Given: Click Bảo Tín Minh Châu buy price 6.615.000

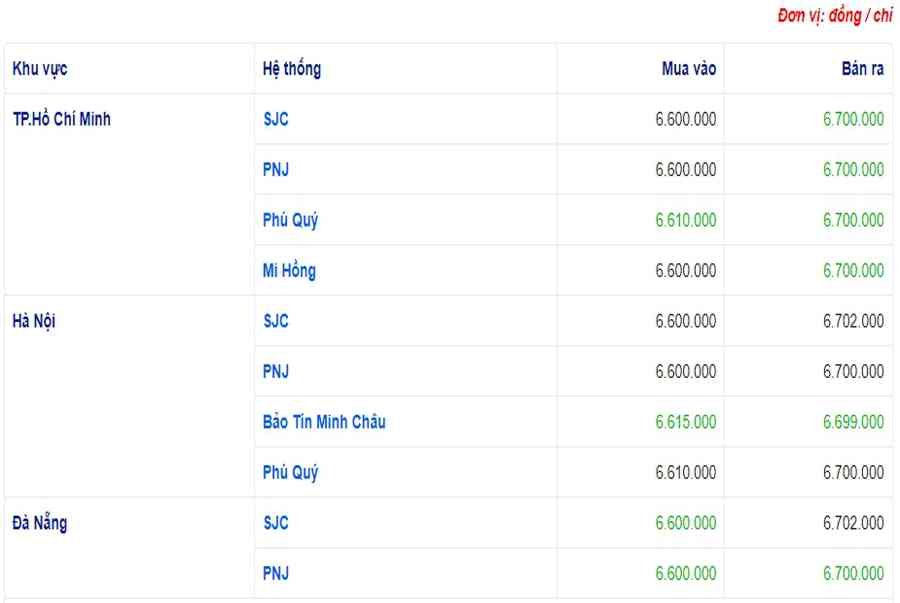Looking at the screenshot, I should point(686,422).
